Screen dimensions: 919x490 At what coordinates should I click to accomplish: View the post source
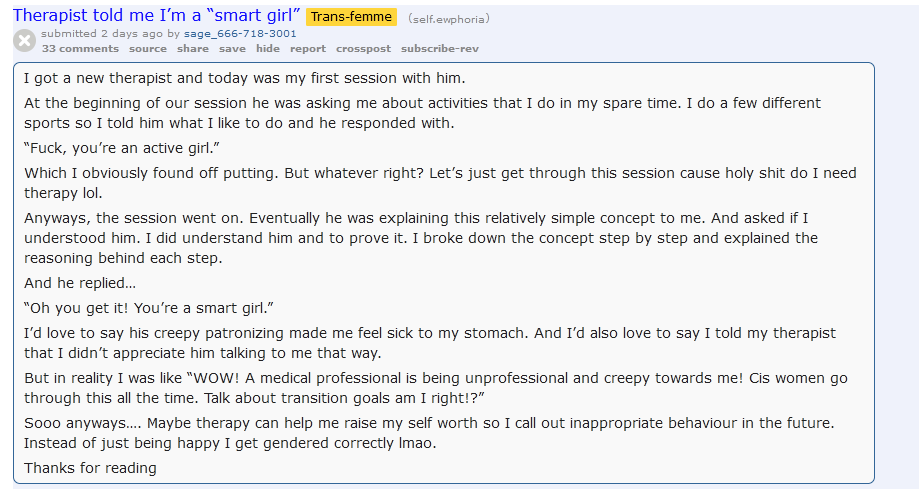click(148, 48)
